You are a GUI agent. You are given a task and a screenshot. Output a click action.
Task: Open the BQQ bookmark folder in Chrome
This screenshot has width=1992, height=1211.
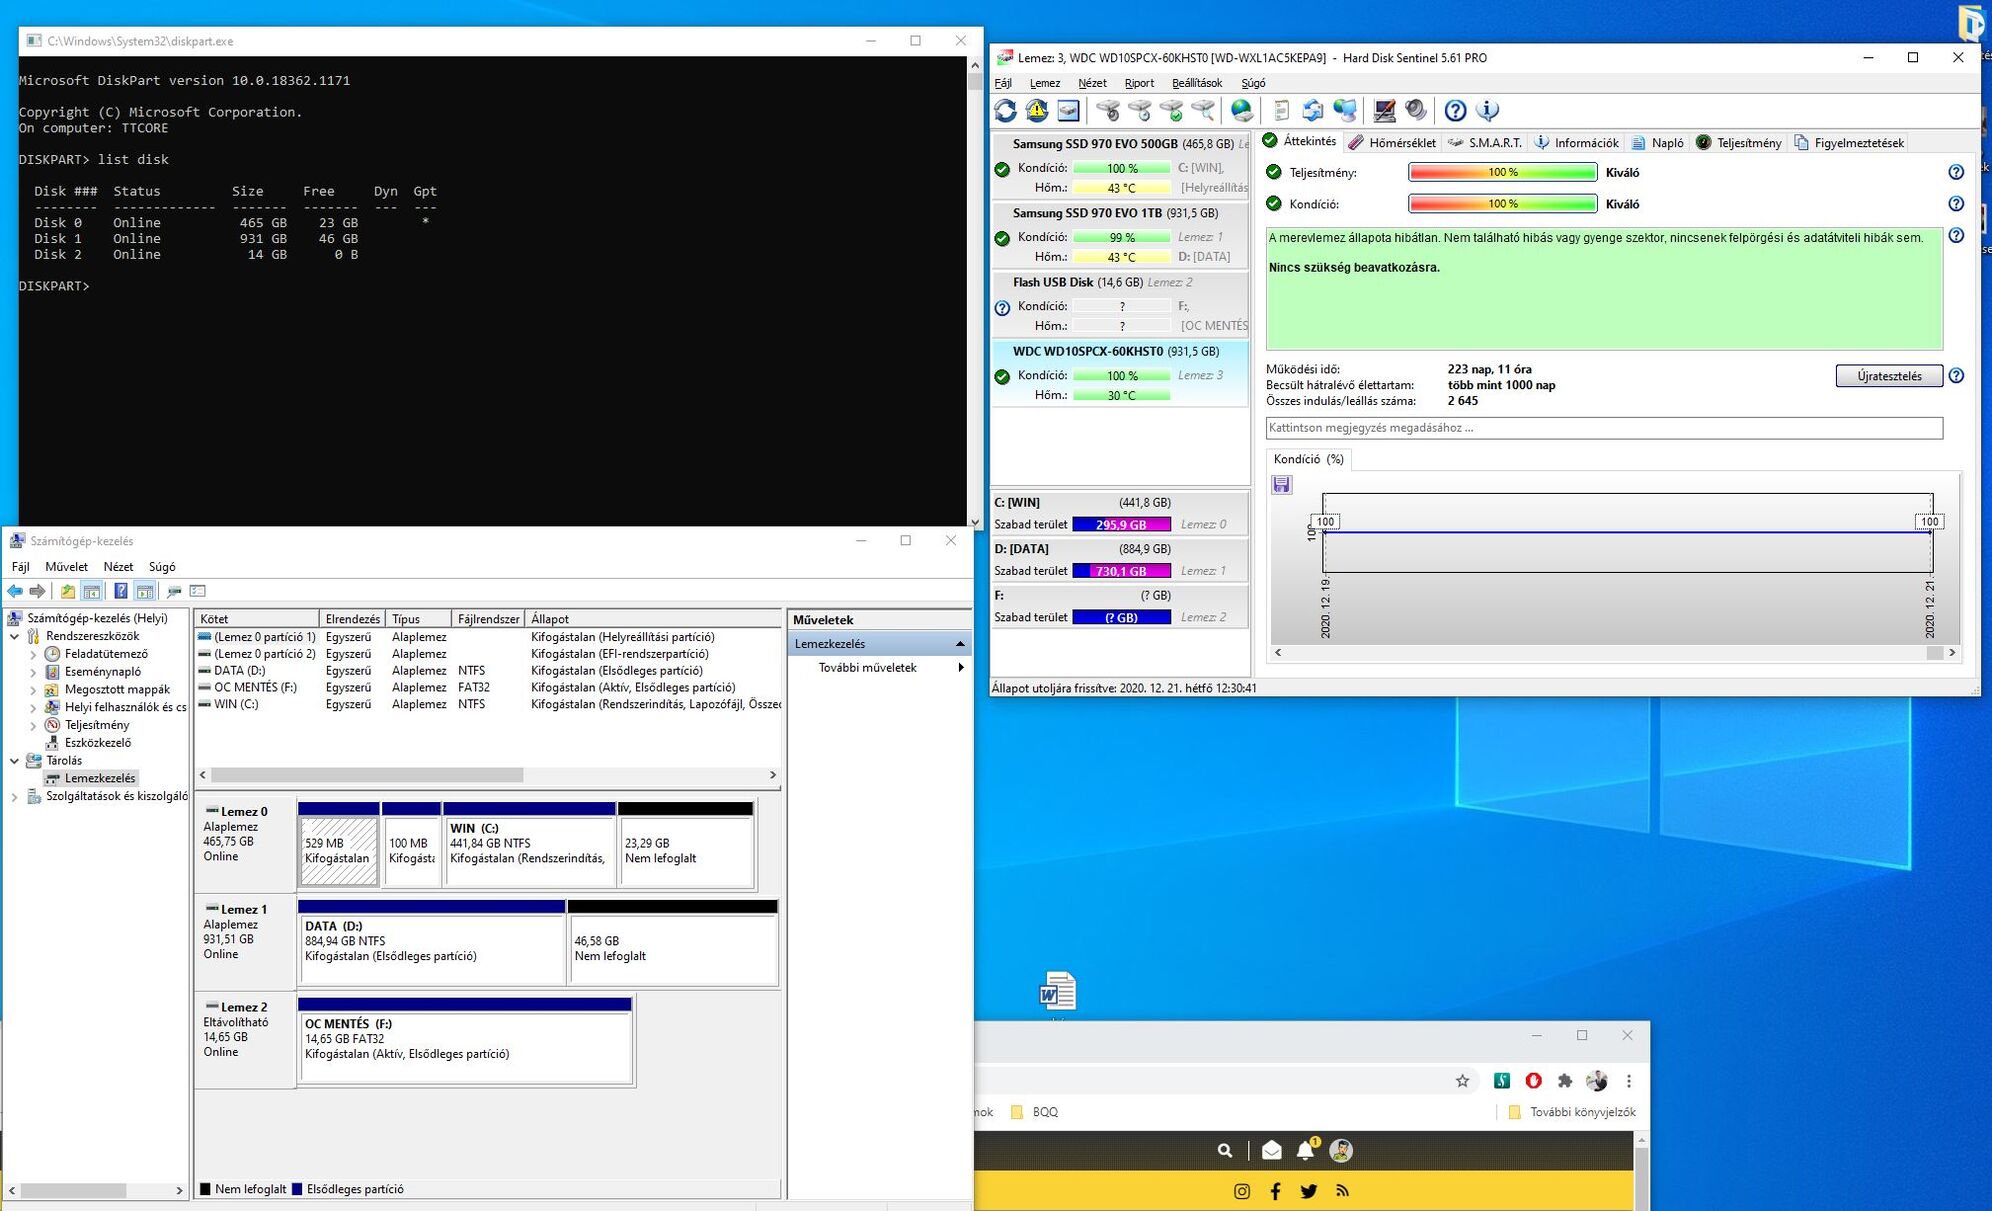1034,1112
